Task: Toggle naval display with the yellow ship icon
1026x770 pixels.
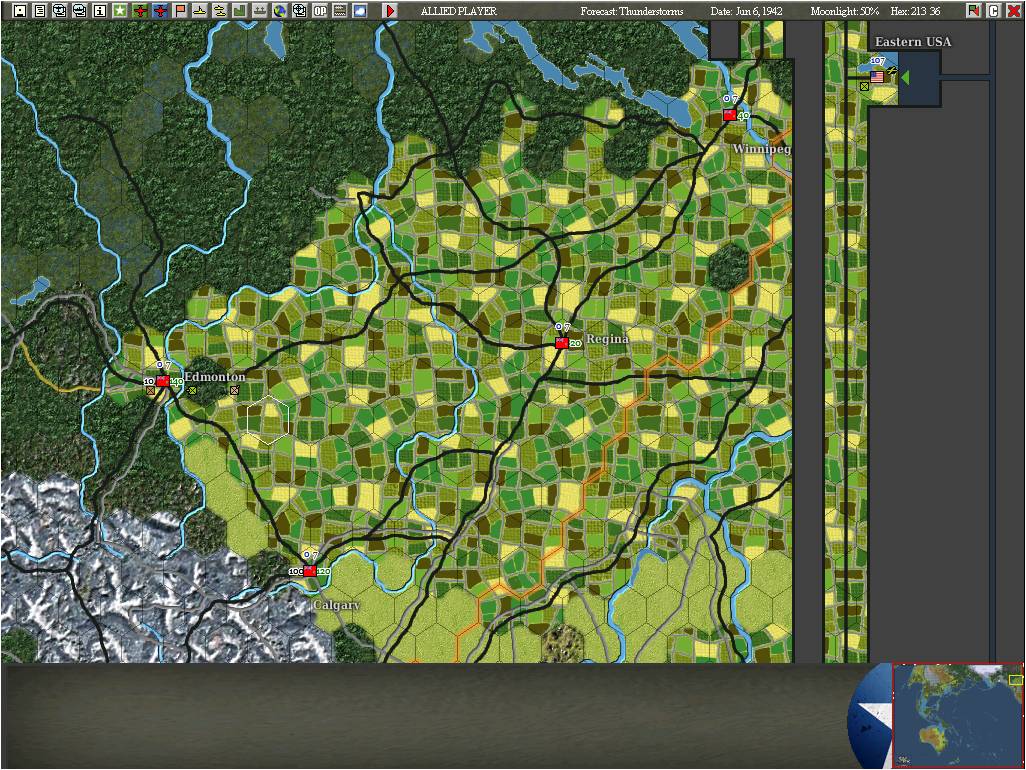Action: click(x=201, y=10)
